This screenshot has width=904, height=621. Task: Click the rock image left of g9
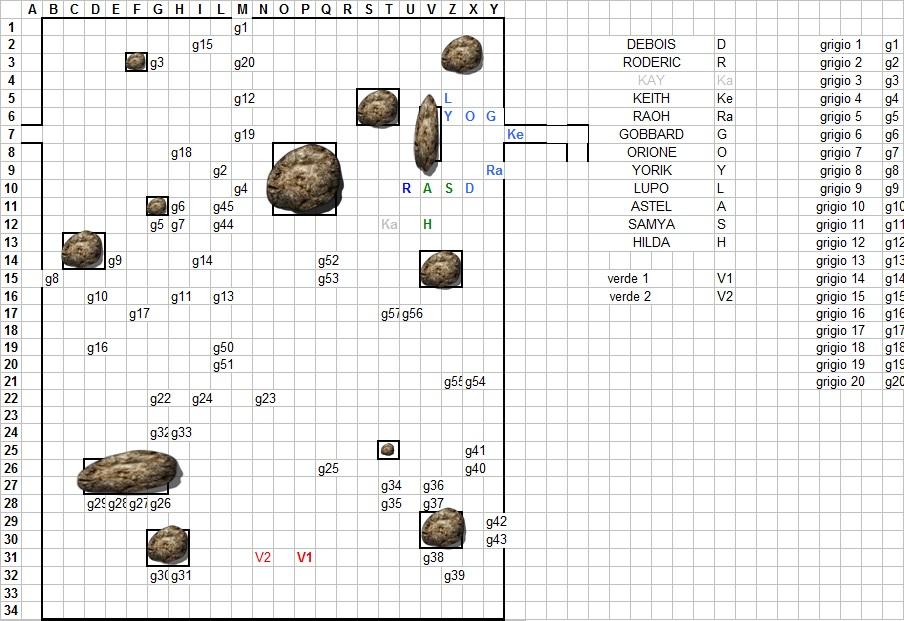tap(83, 250)
